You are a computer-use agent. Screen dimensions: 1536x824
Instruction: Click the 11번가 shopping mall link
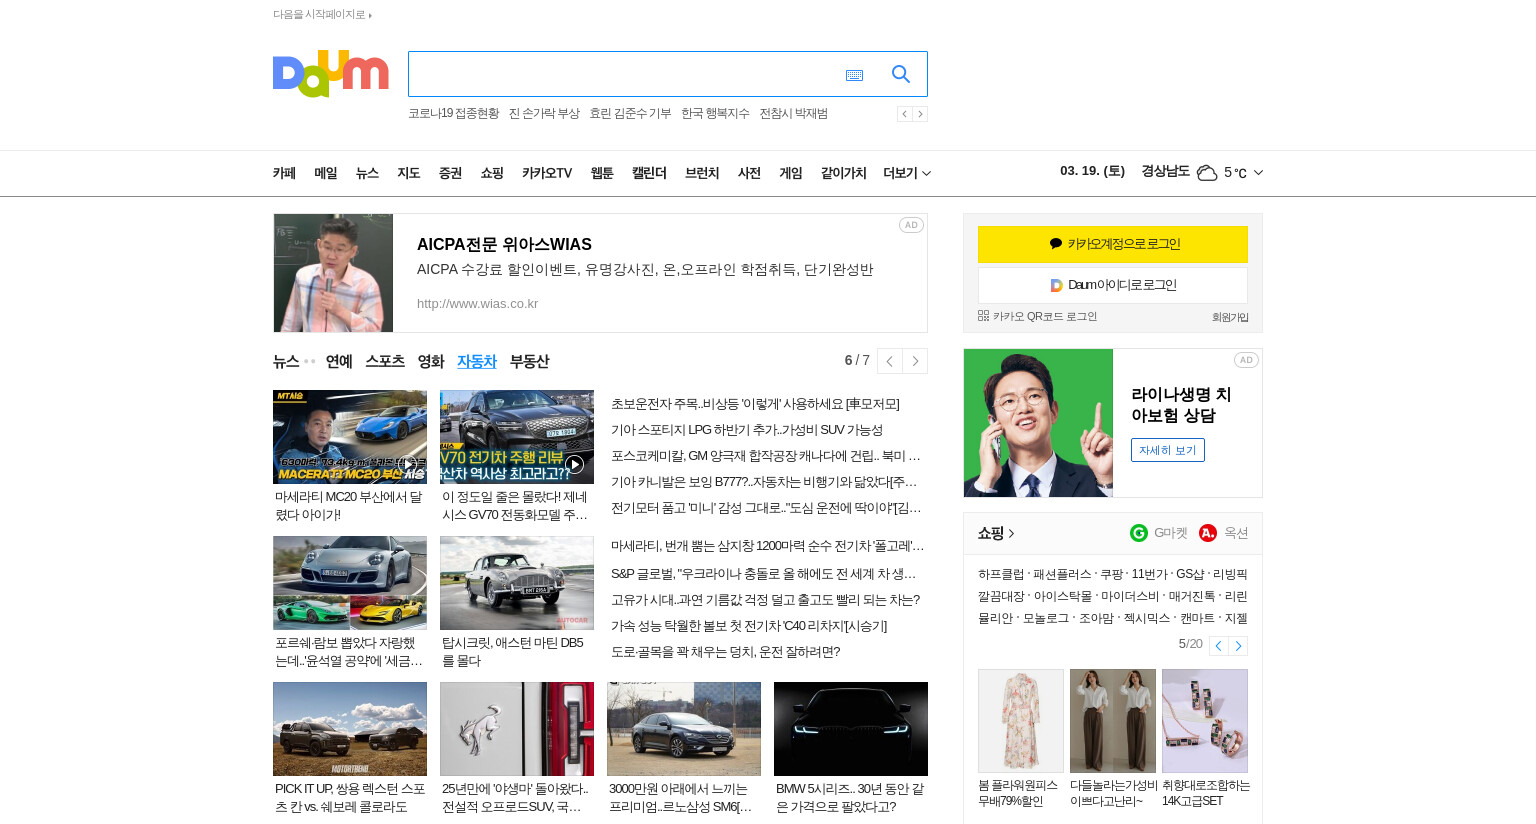(x=1149, y=574)
